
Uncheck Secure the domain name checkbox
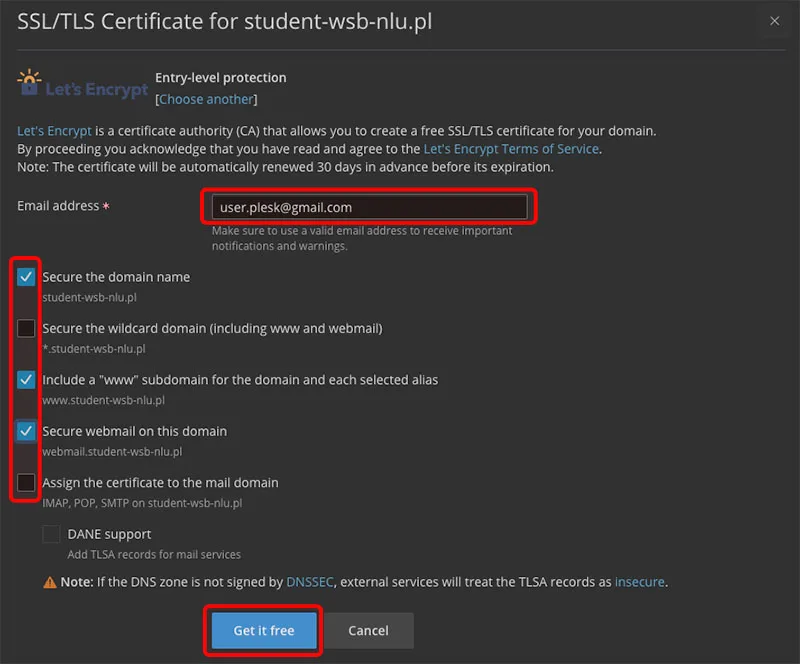click(26, 277)
